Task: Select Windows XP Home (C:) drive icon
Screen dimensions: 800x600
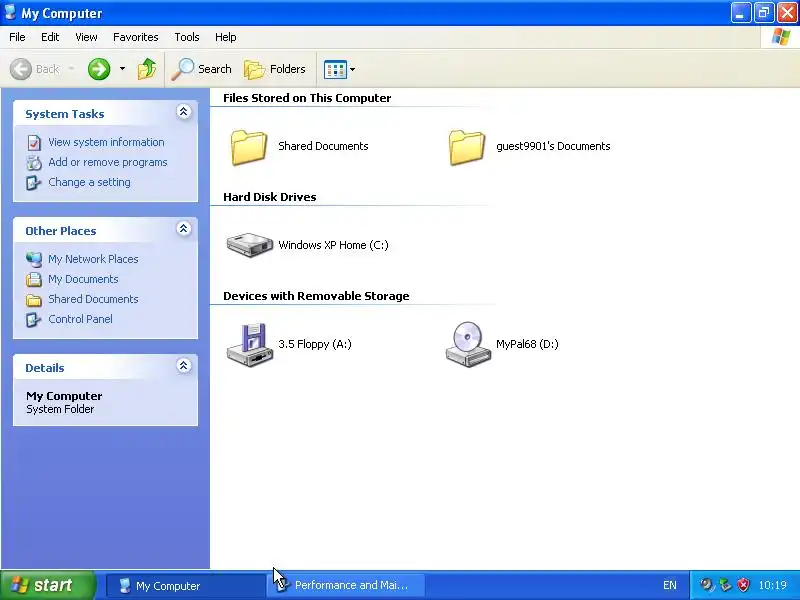Action: (x=249, y=245)
